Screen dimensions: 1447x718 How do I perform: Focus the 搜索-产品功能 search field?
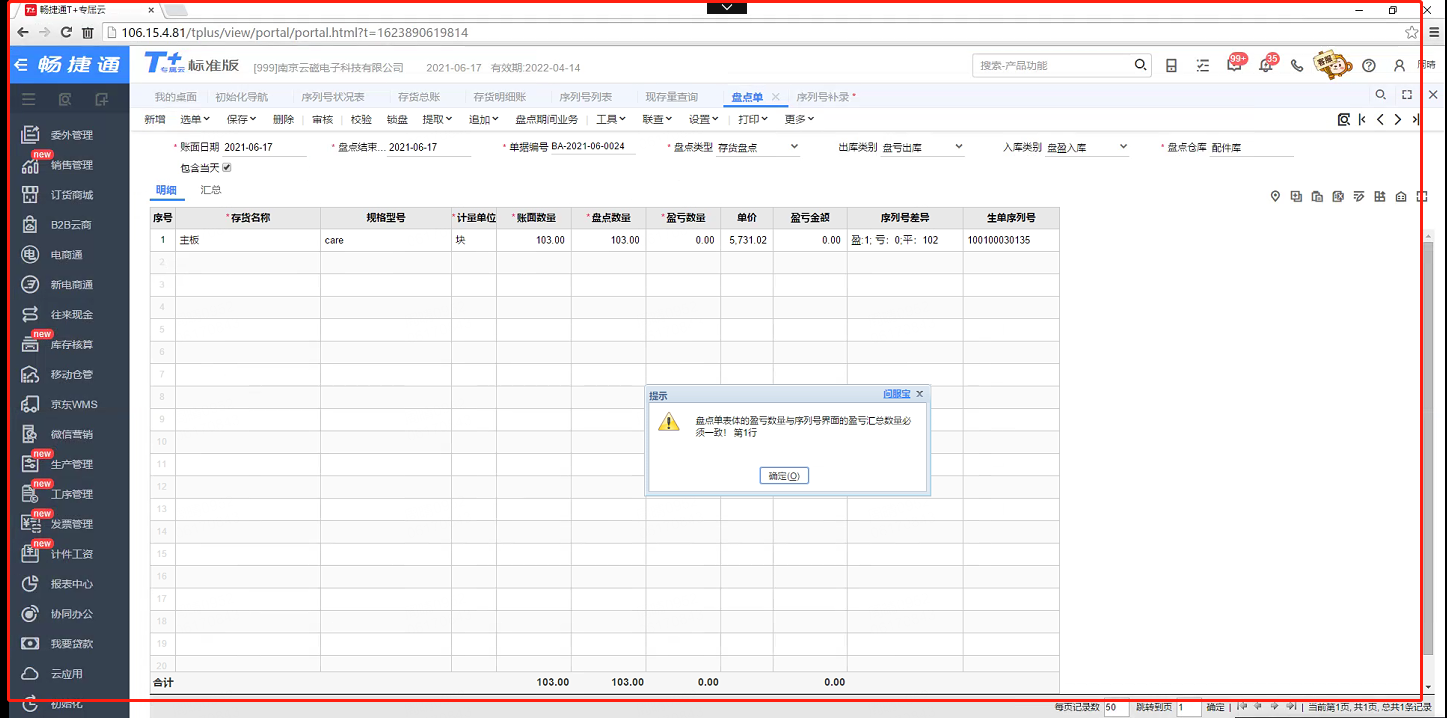coord(1053,65)
